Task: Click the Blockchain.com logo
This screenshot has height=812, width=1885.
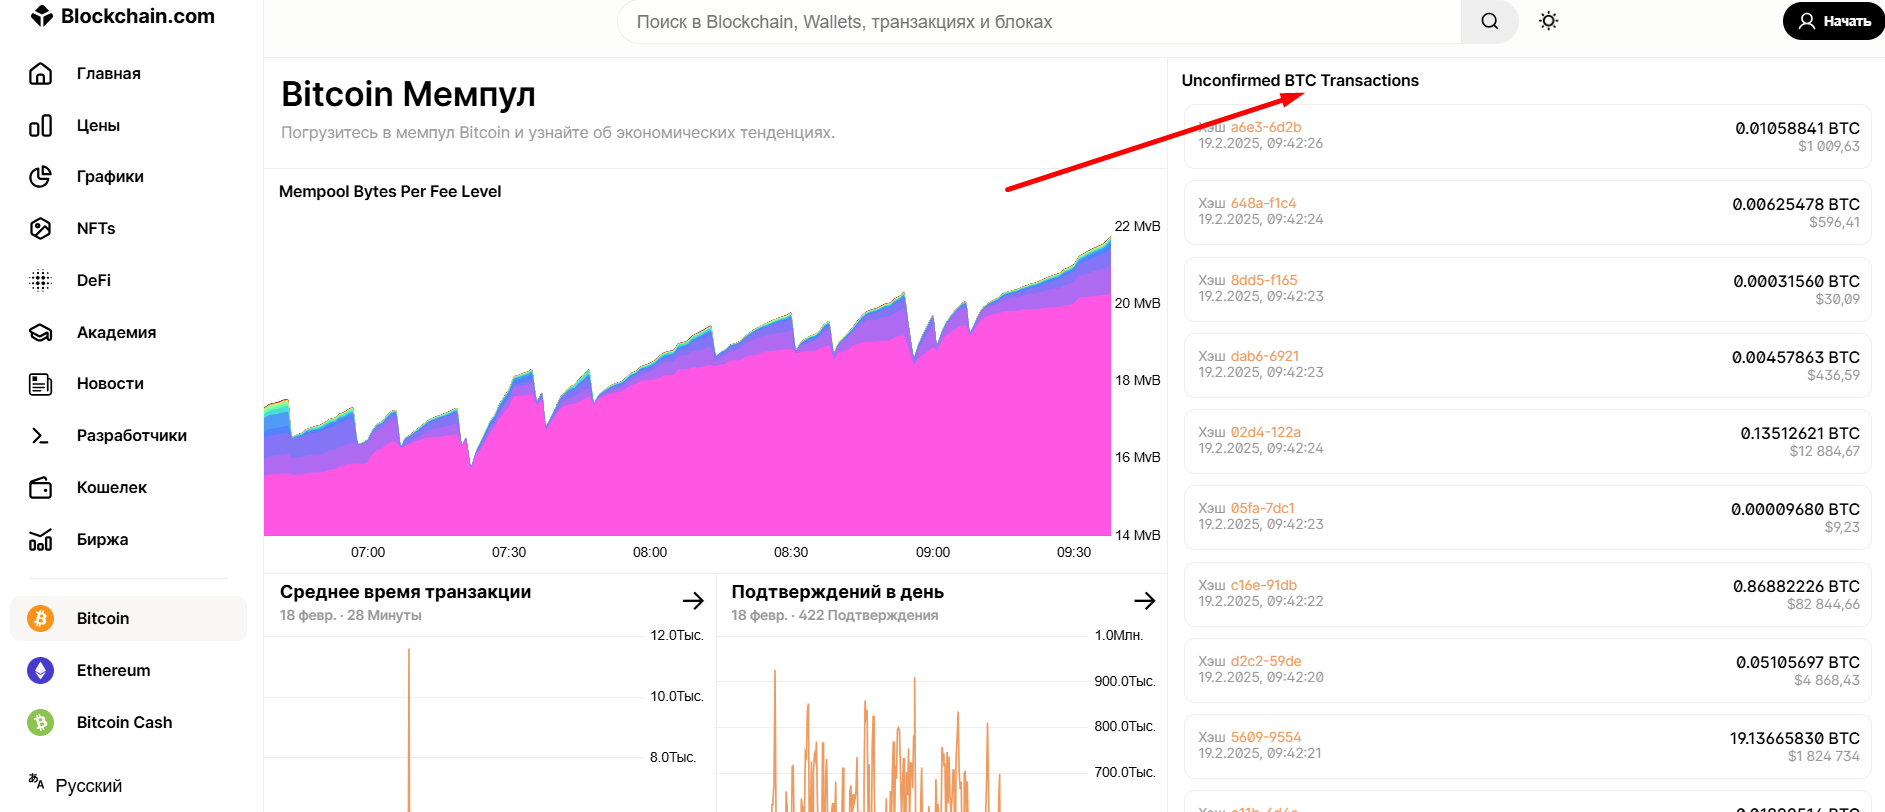Action: [x=123, y=16]
